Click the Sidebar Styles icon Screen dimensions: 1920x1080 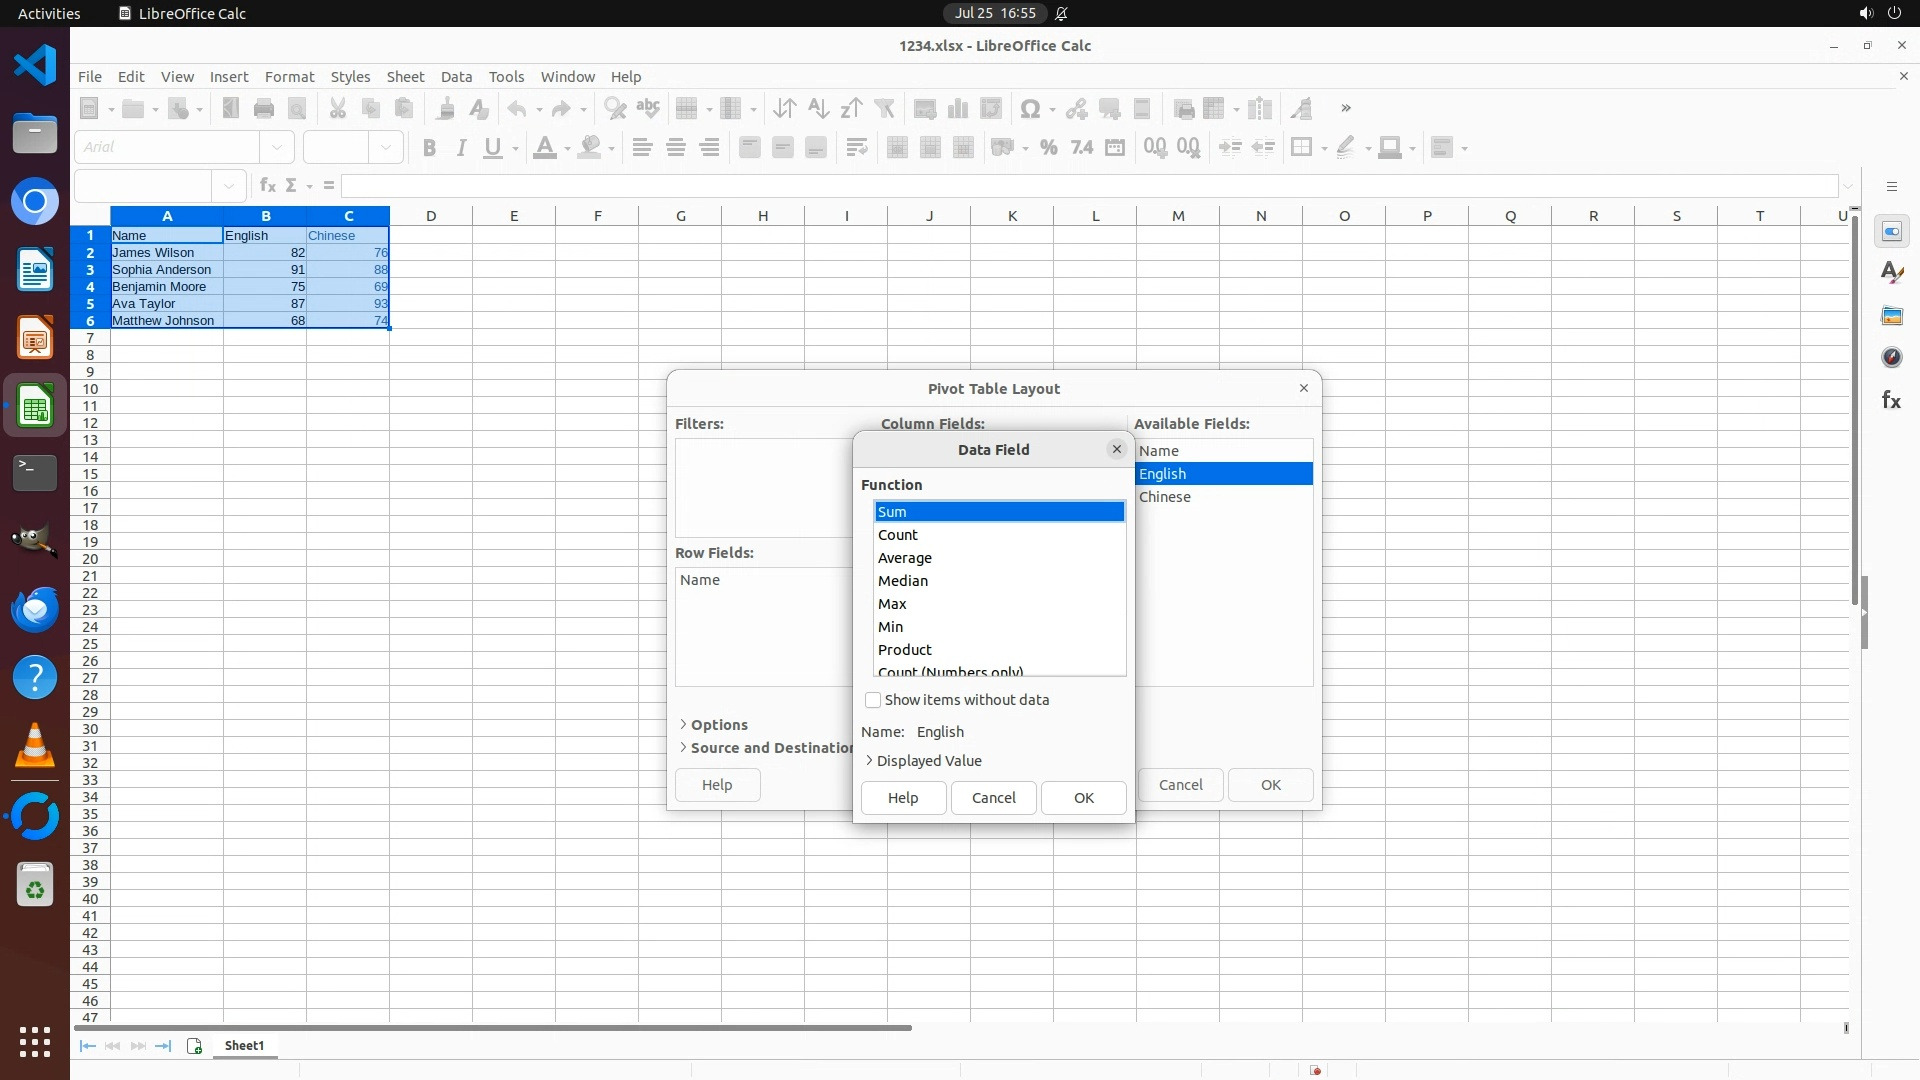(x=1891, y=273)
